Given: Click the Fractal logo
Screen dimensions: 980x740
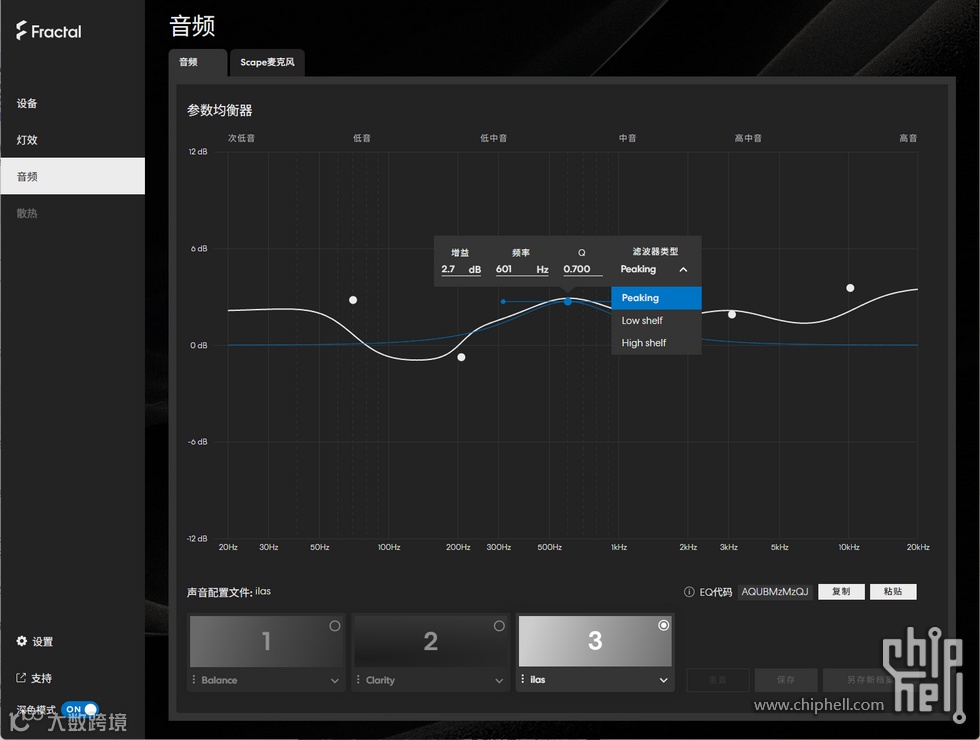Looking at the screenshot, I should (x=49, y=31).
